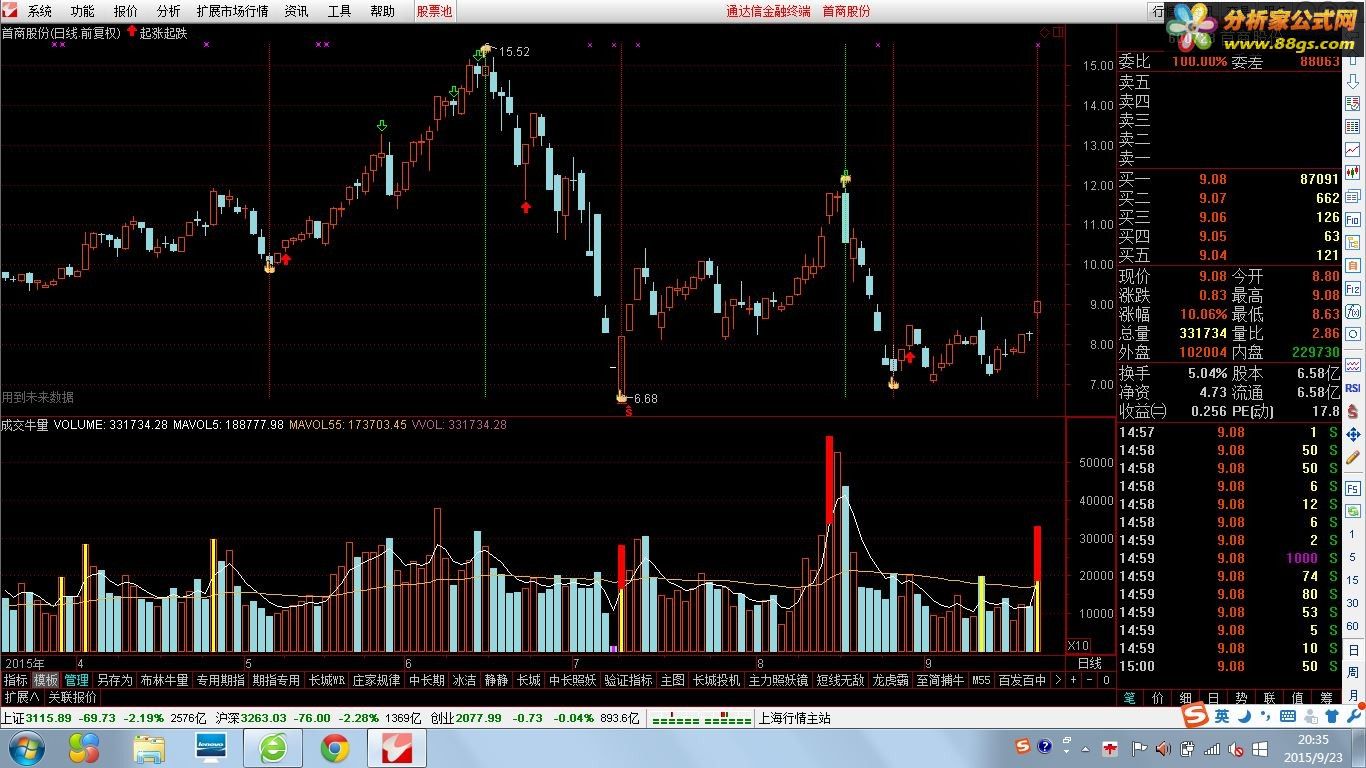1366x768 pixels.
Task: Open the 系统 menu
Action: pos(40,11)
